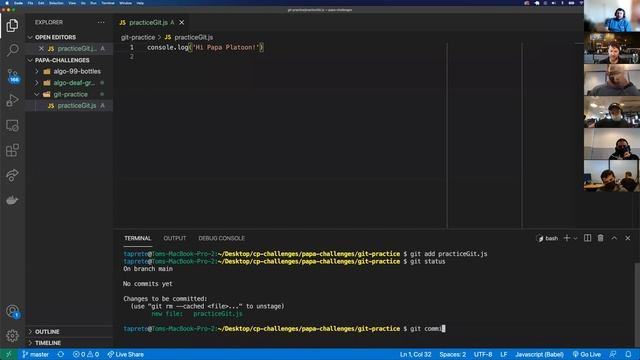Viewport: 640px width, 360px height.
Task: Open the Manage gear icon
Action: click(12, 336)
